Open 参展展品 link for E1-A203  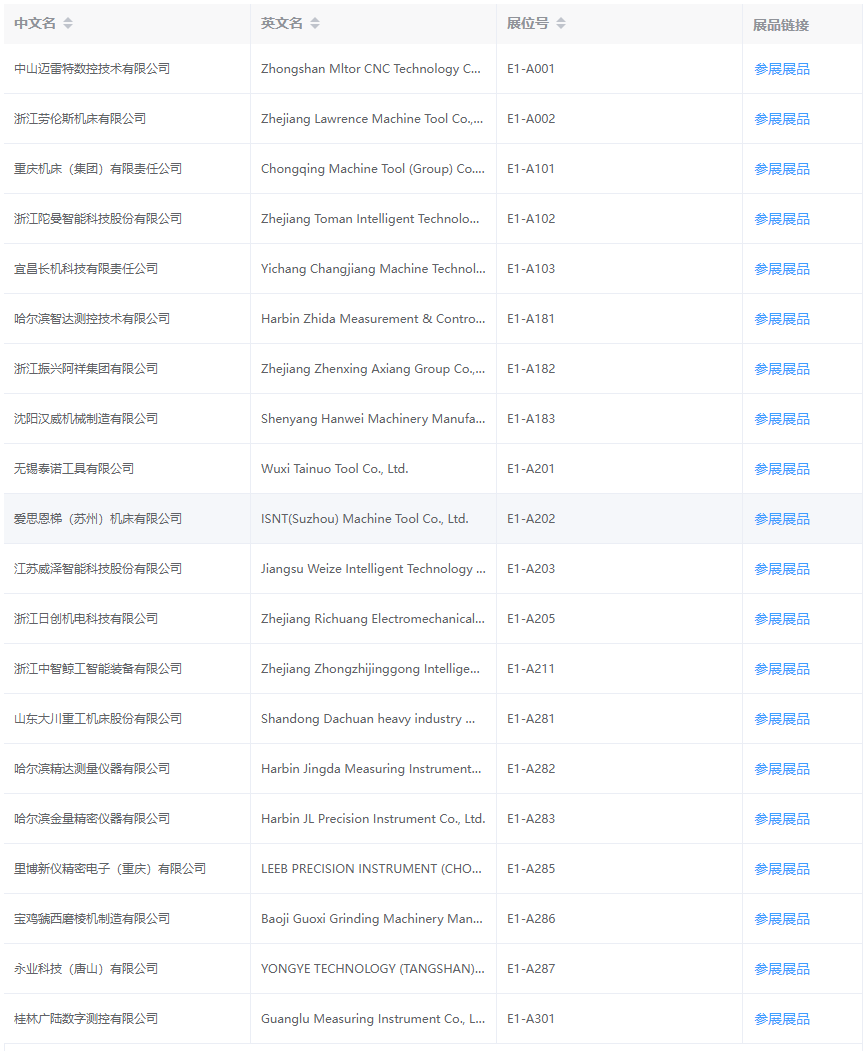pos(782,569)
